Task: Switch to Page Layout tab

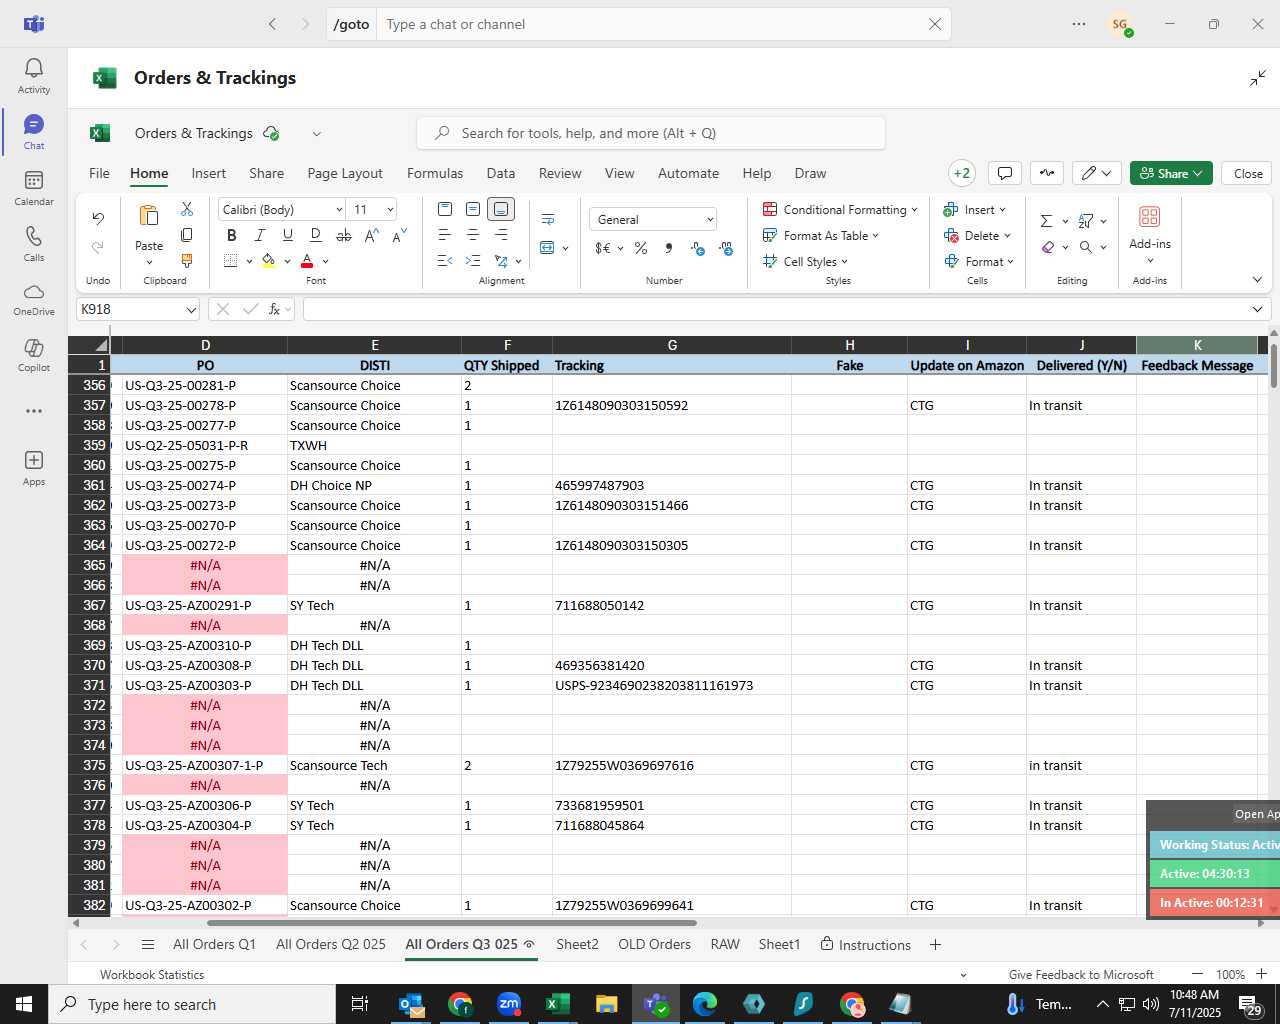Action: click(345, 173)
